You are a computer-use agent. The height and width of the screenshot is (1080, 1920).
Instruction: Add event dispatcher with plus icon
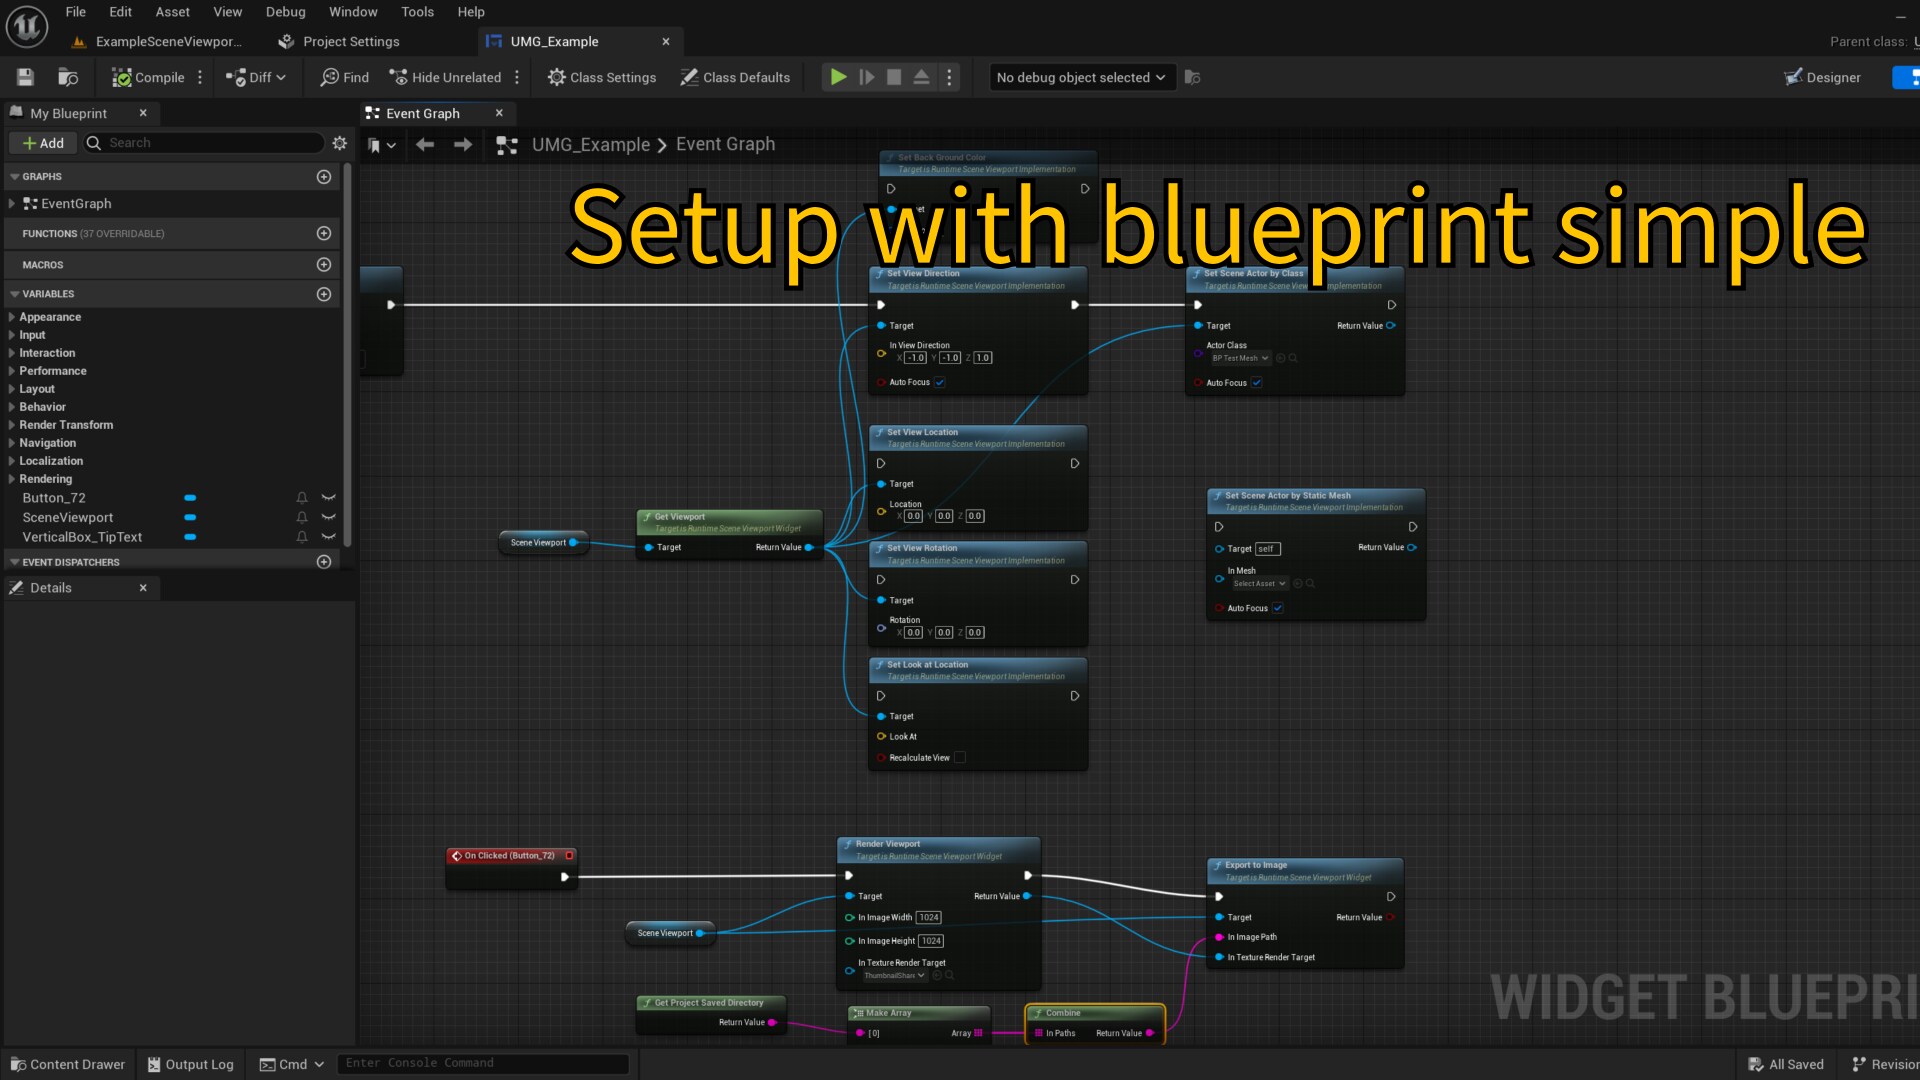[x=324, y=562]
